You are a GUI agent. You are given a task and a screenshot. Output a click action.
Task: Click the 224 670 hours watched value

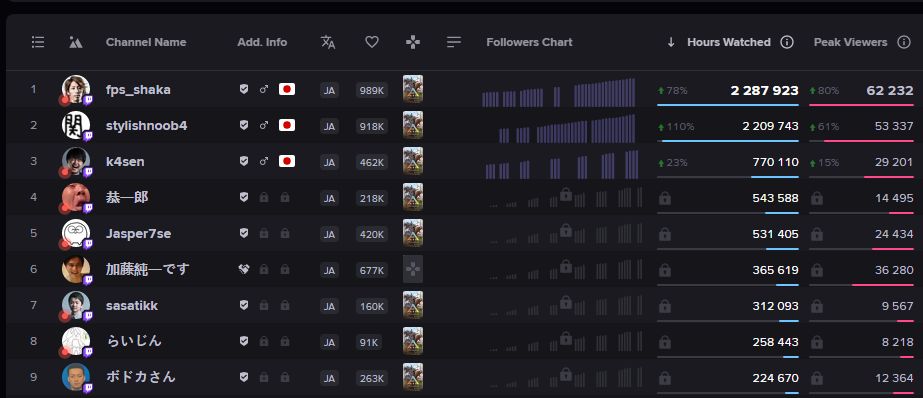click(775, 378)
